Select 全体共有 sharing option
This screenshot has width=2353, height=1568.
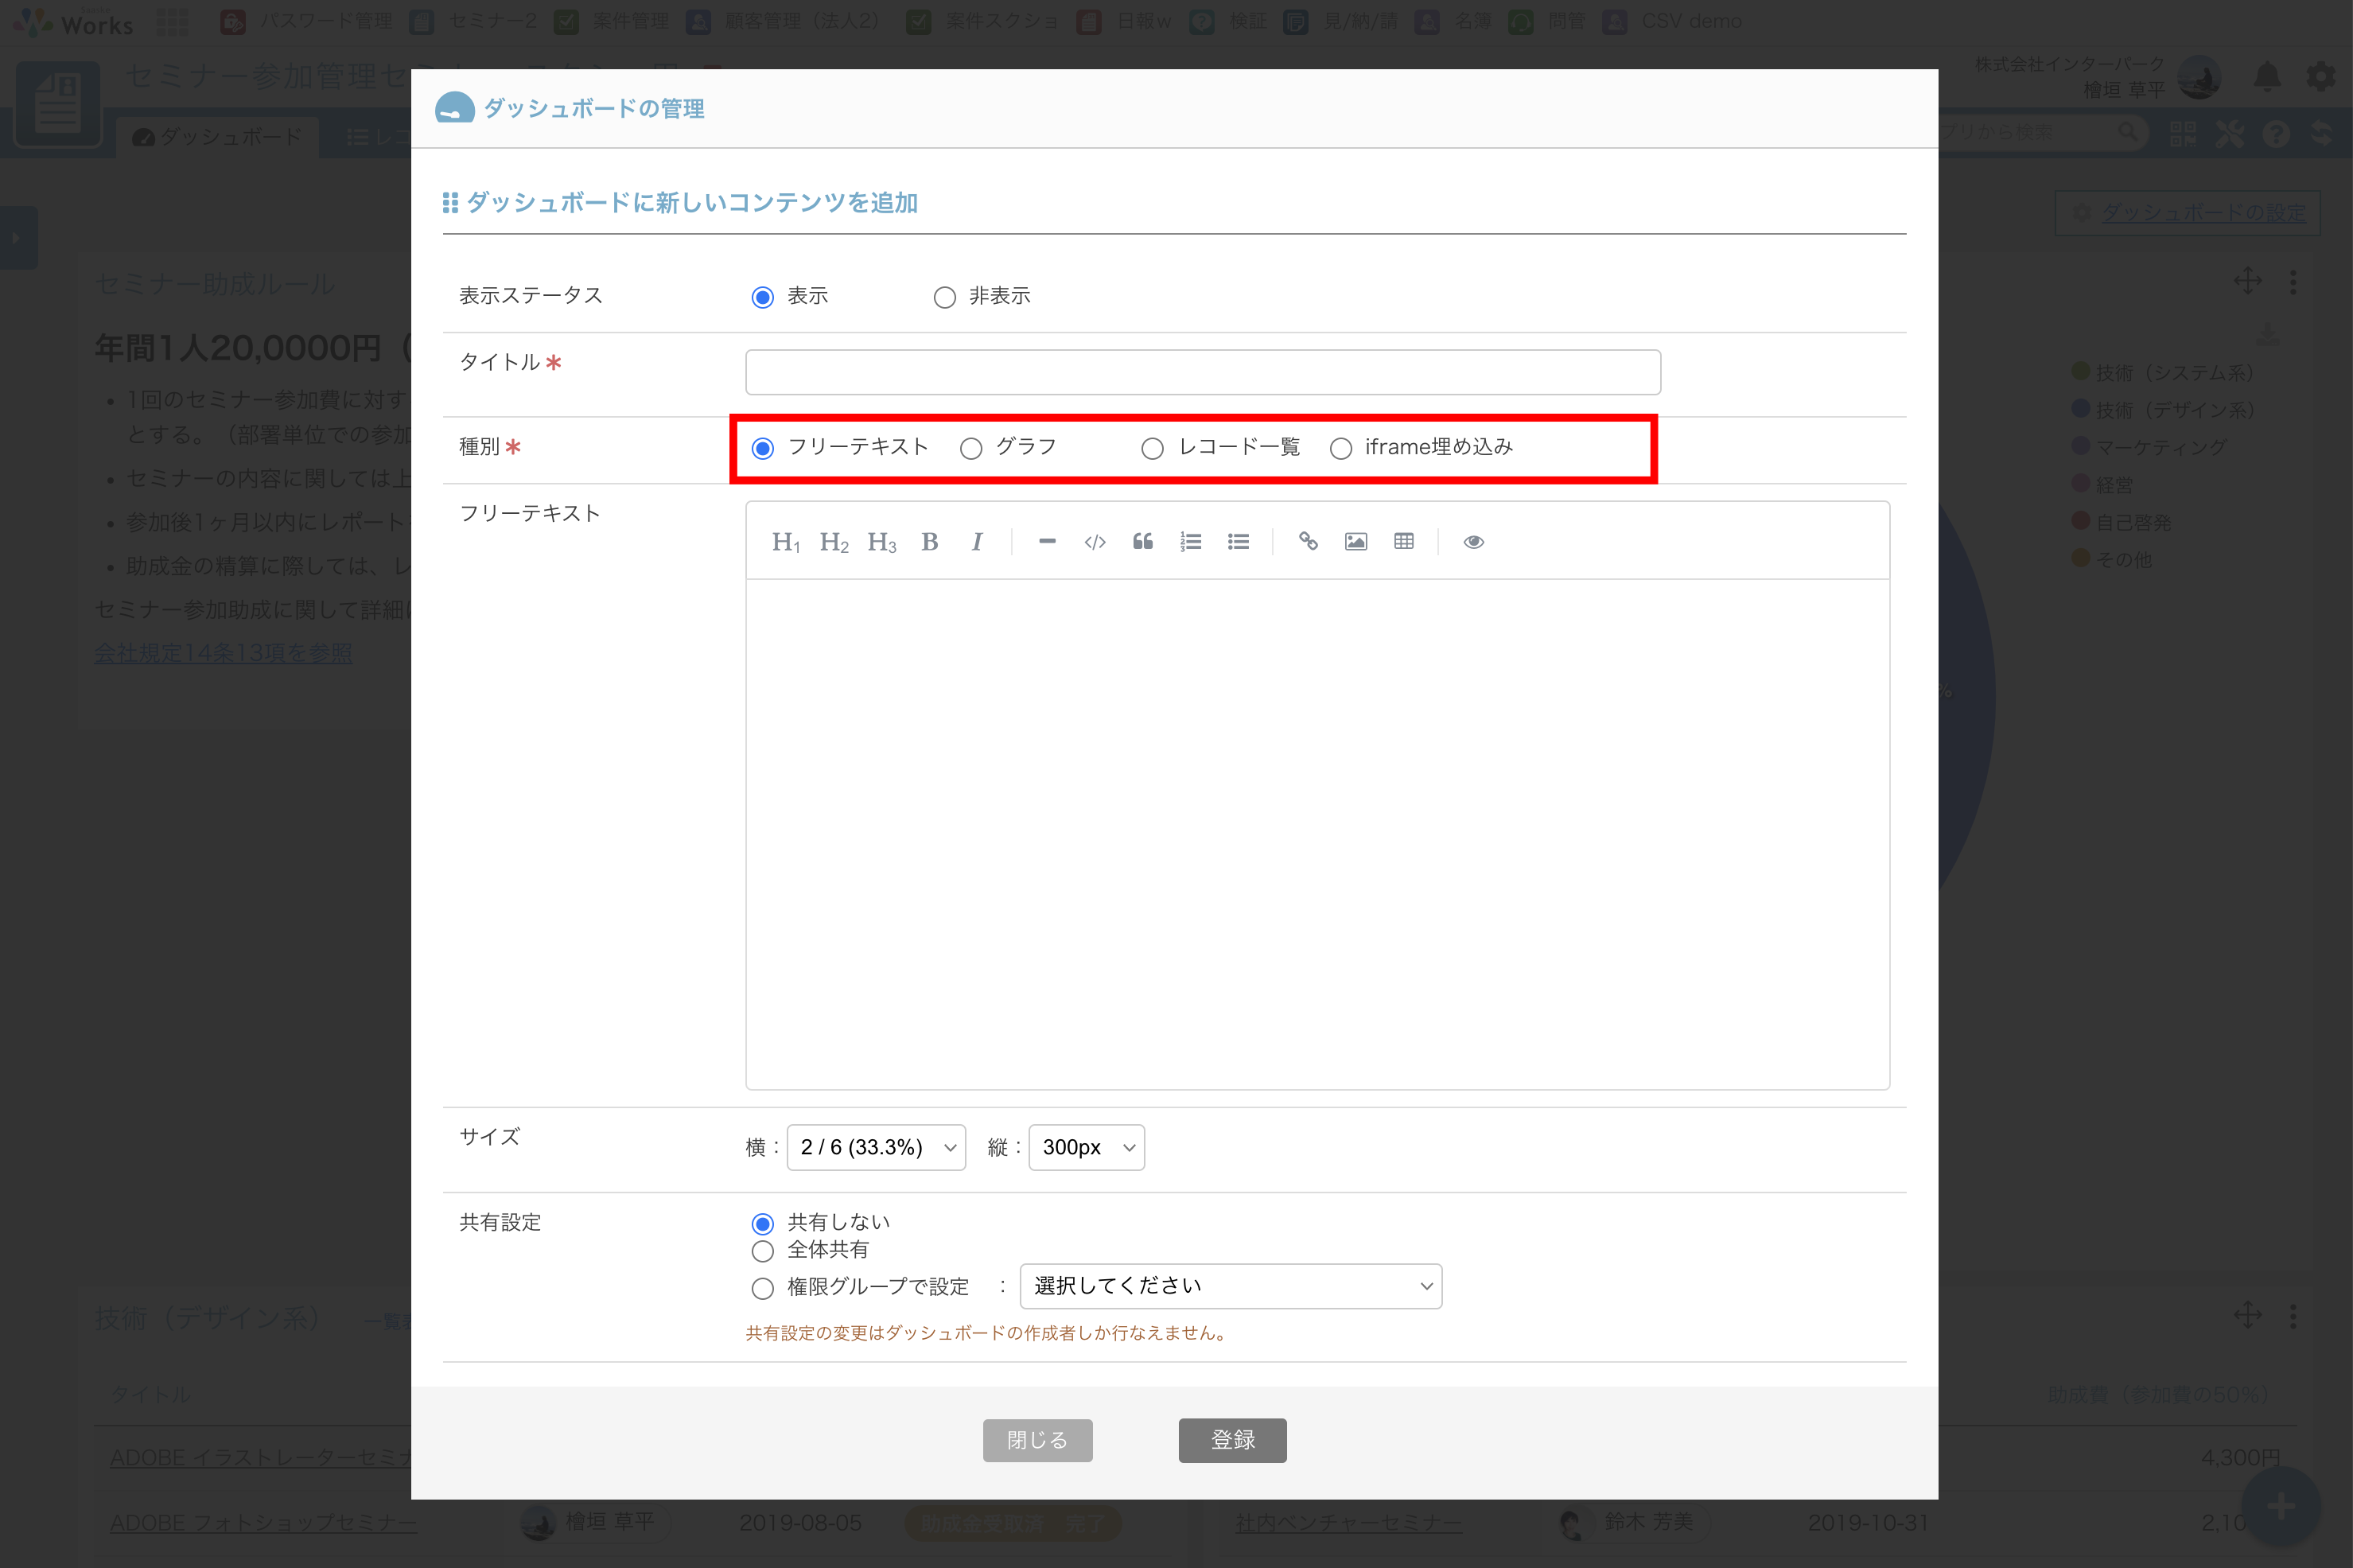pyautogui.click(x=763, y=1251)
